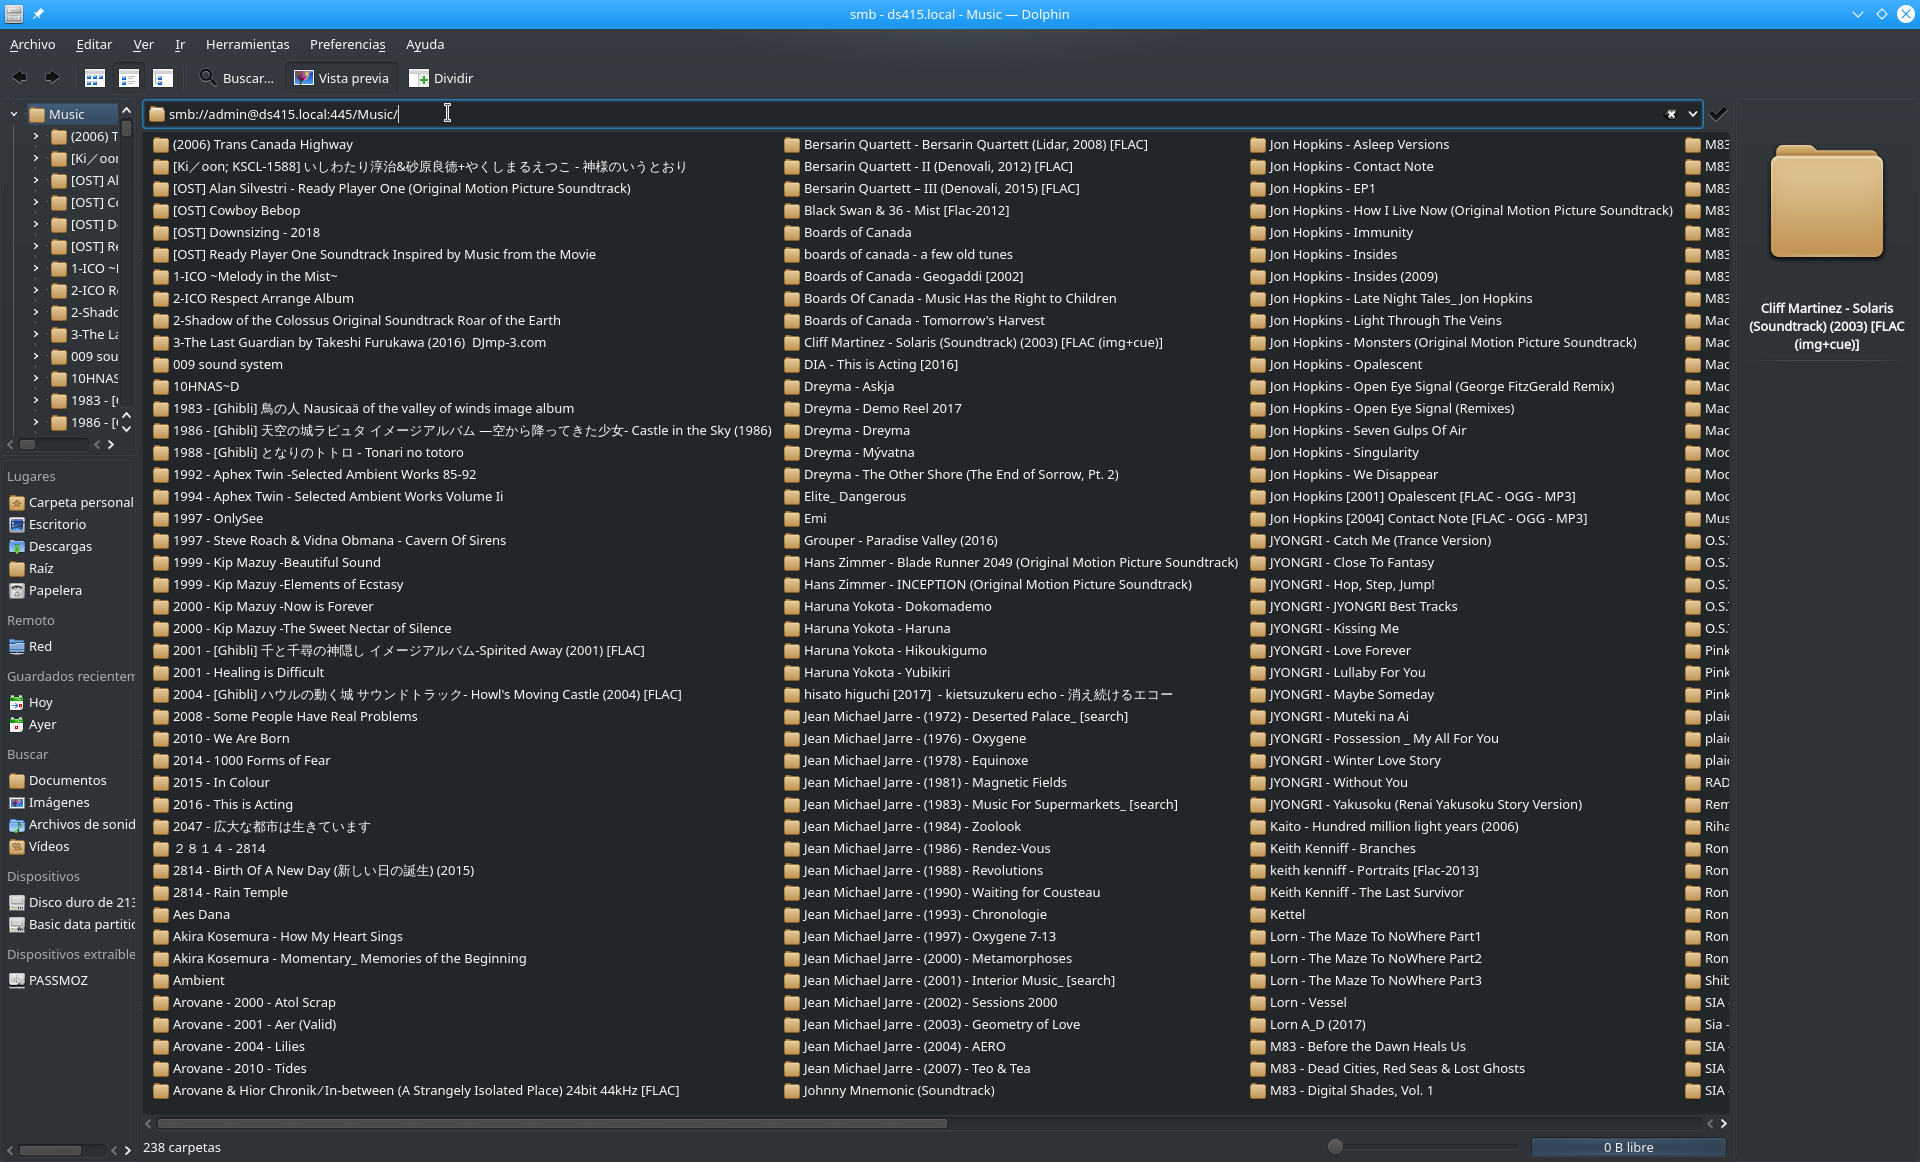Open the location bar history dropdown
1920x1162 pixels.
(1690, 114)
